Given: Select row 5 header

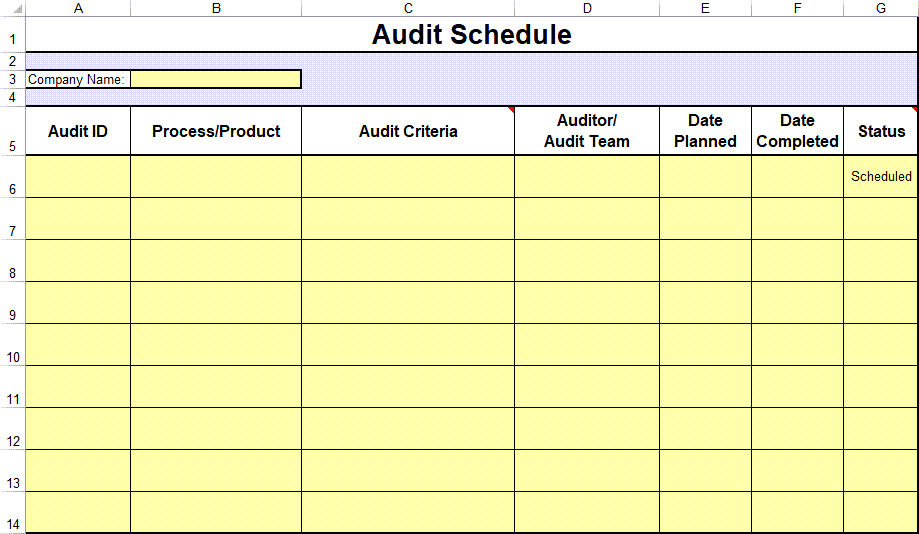Looking at the screenshot, I should tap(12, 131).
